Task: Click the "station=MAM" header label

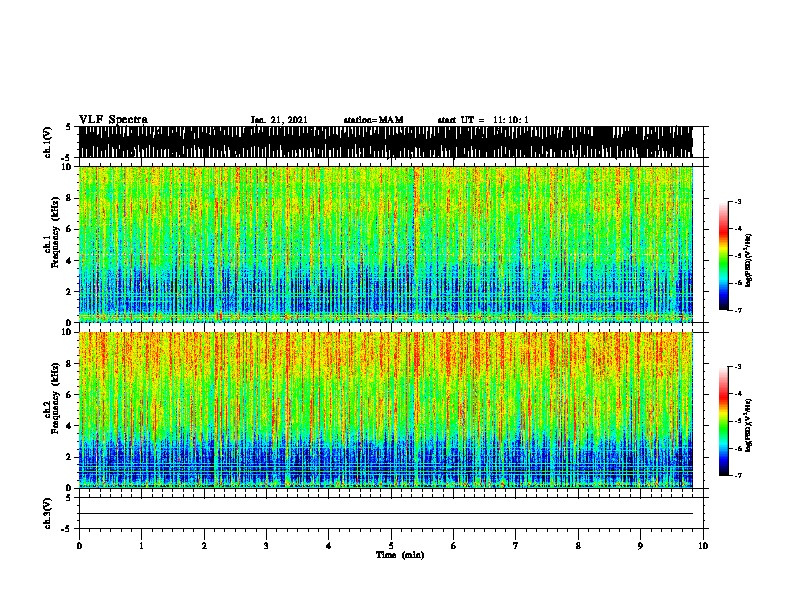Action: pos(373,120)
